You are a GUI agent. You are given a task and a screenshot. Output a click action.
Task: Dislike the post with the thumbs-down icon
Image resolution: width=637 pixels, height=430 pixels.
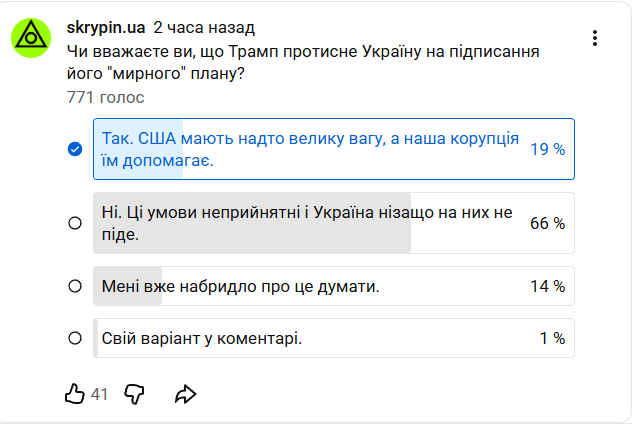click(134, 394)
